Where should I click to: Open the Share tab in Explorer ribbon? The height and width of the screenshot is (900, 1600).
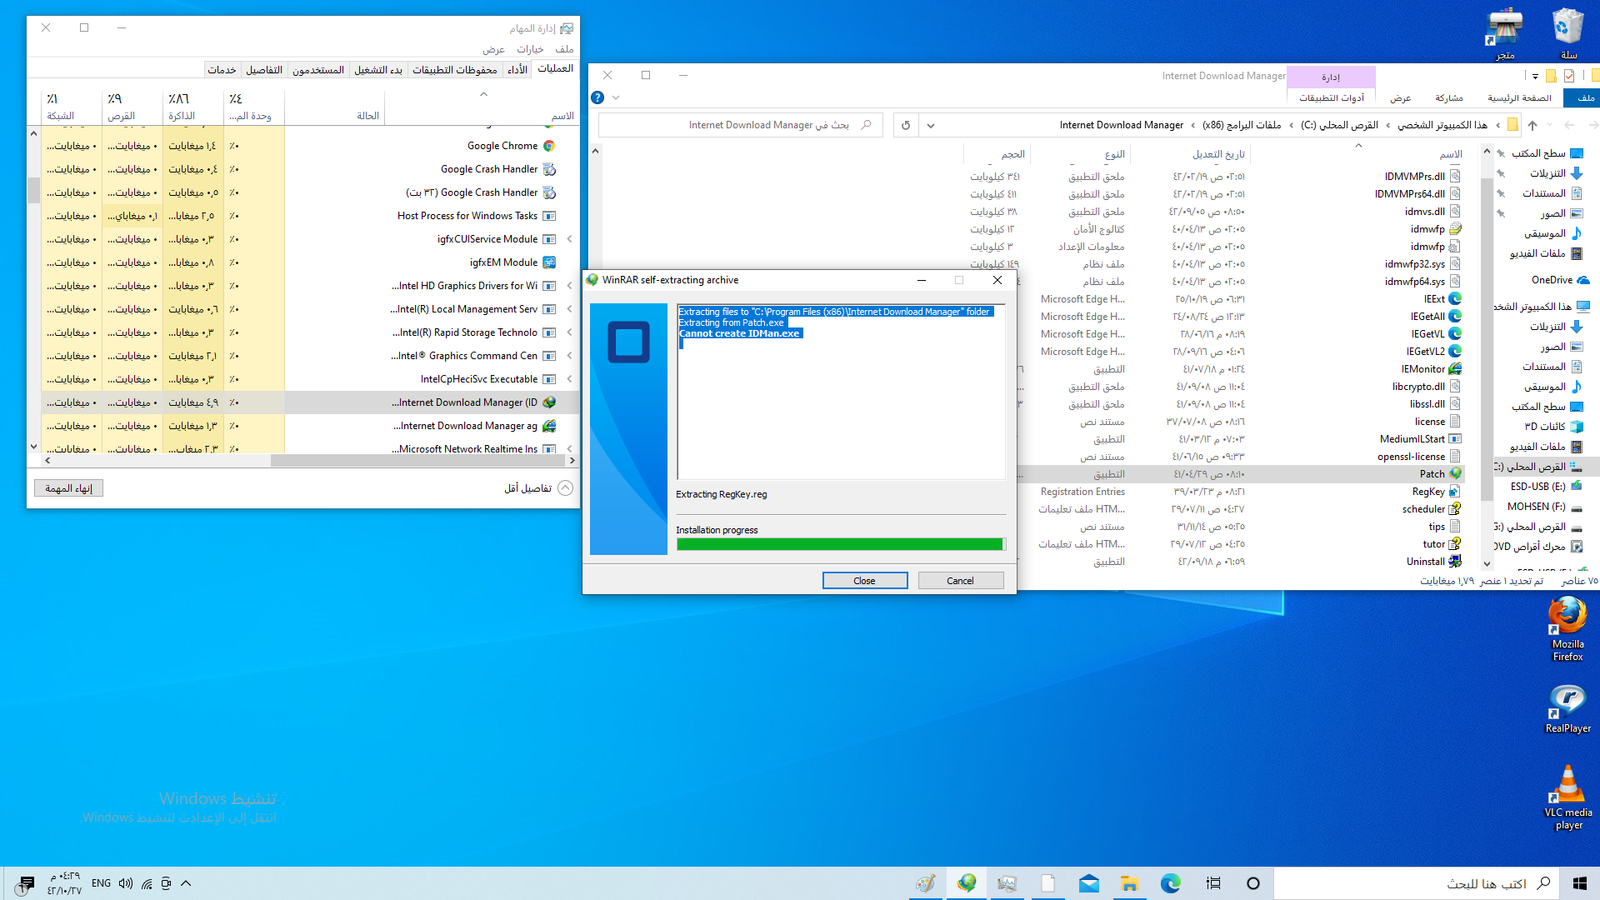[x=1449, y=97]
